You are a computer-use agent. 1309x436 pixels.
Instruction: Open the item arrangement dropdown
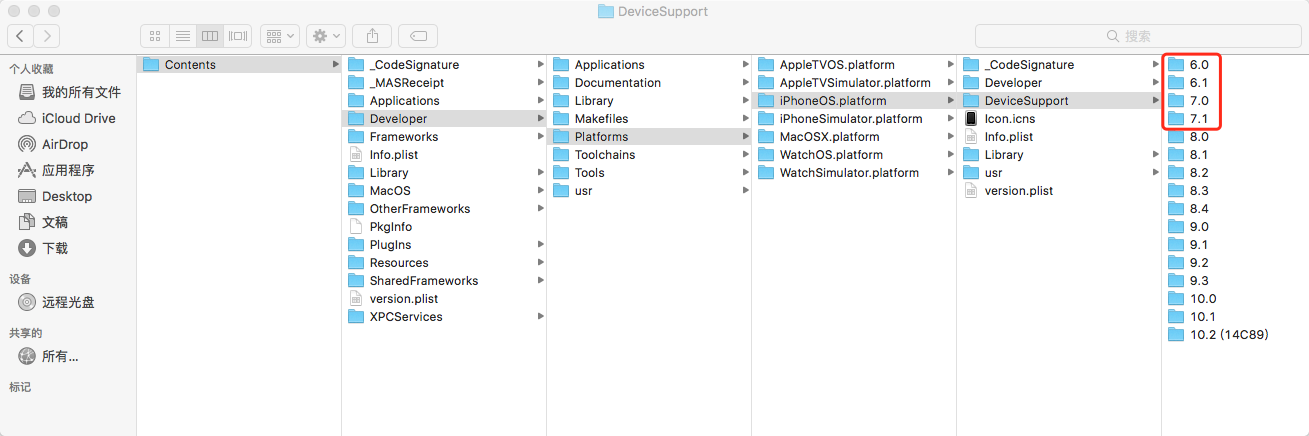280,36
